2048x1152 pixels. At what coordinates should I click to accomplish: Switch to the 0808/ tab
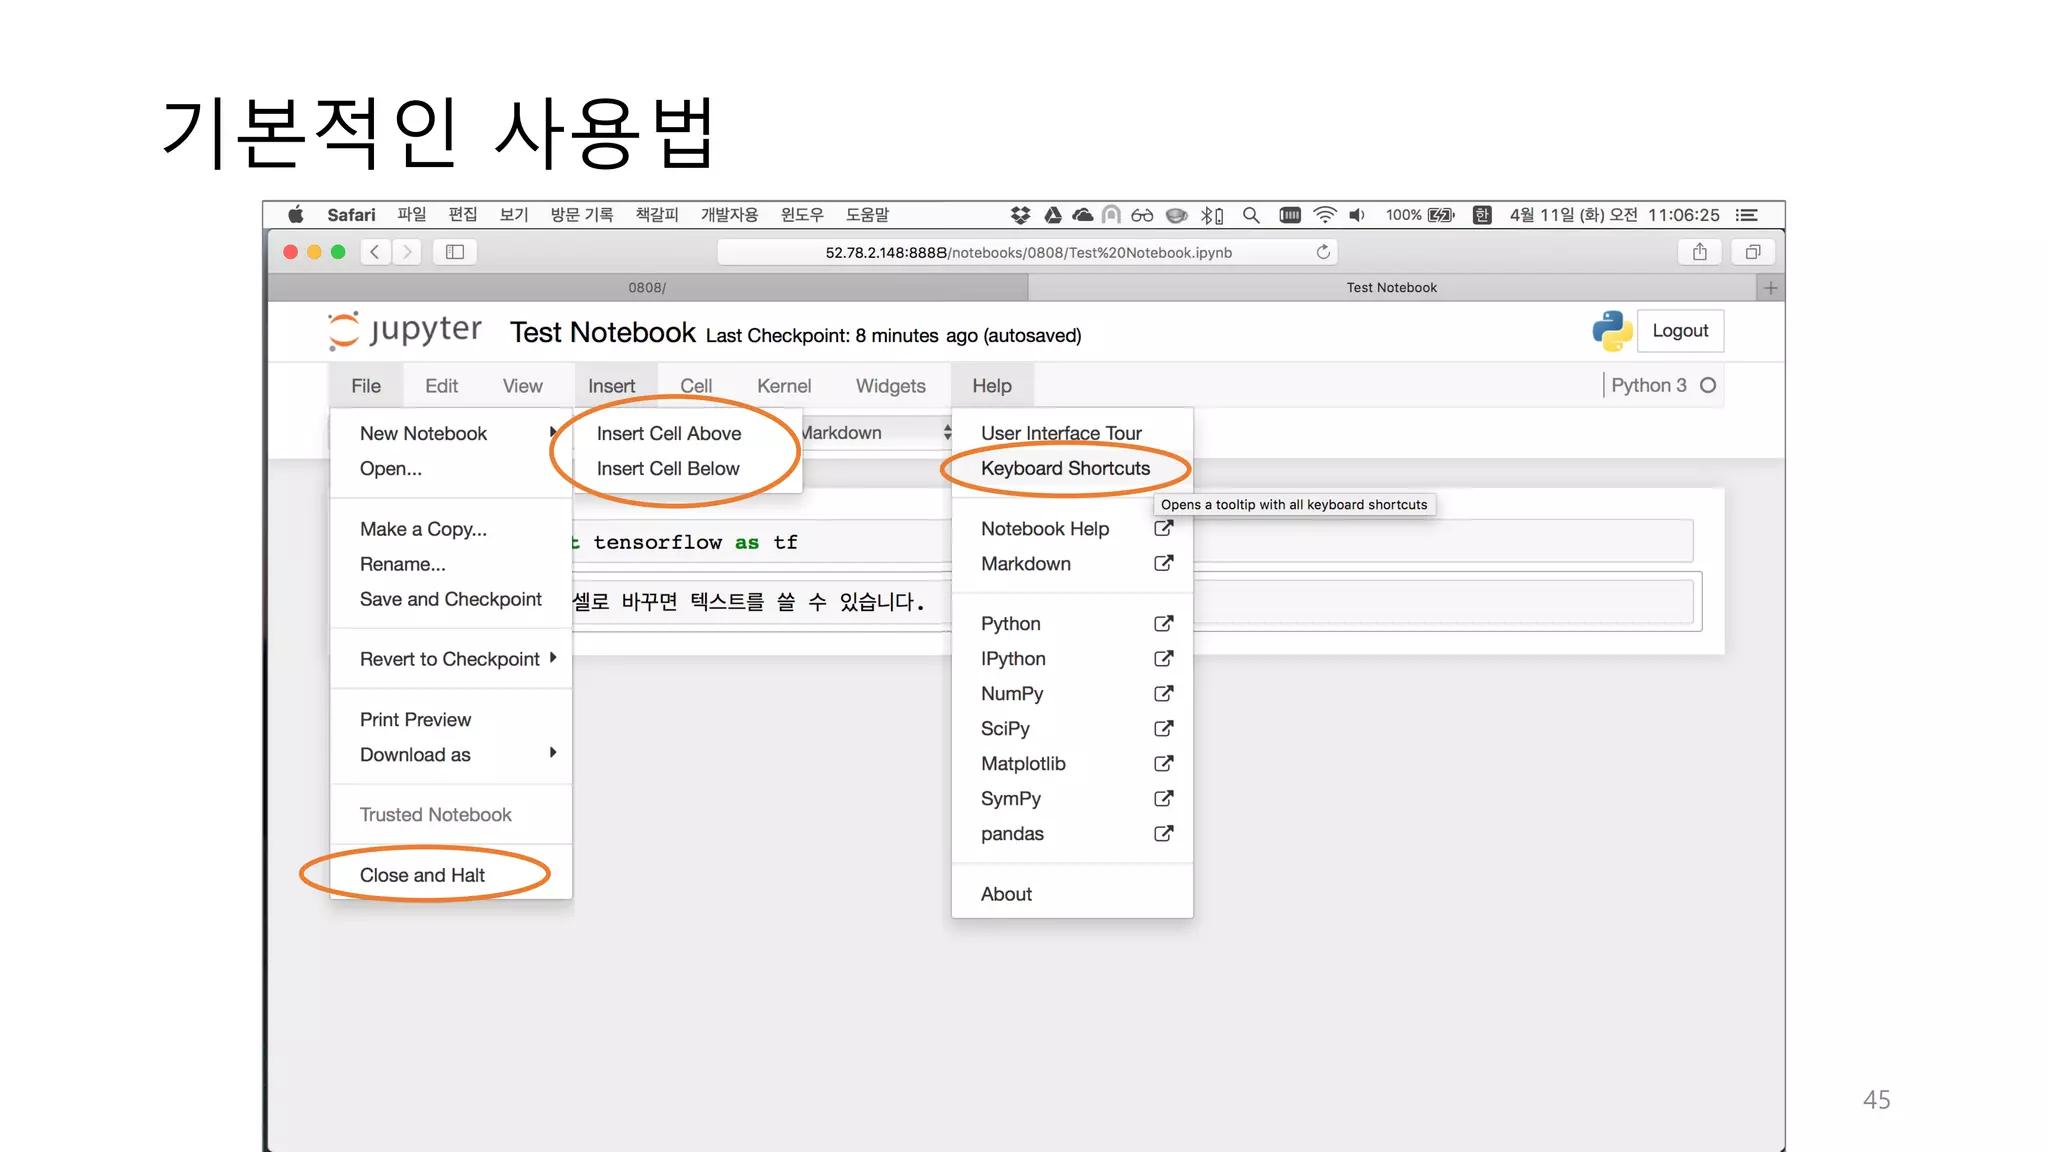click(x=647, y=288)
